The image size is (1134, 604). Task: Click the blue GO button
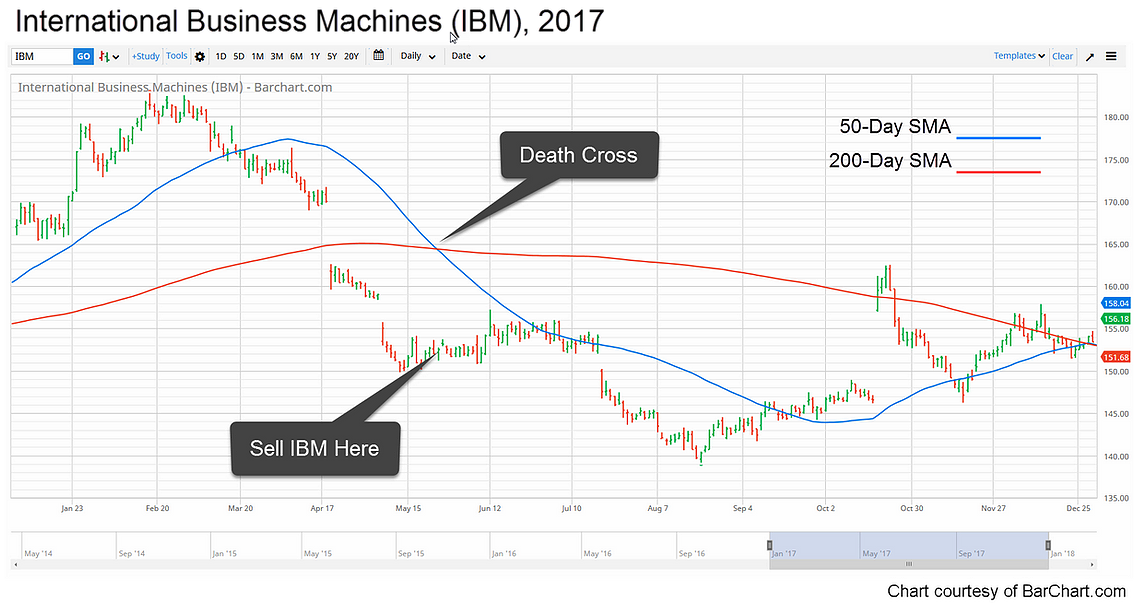(x=84, y=56)
